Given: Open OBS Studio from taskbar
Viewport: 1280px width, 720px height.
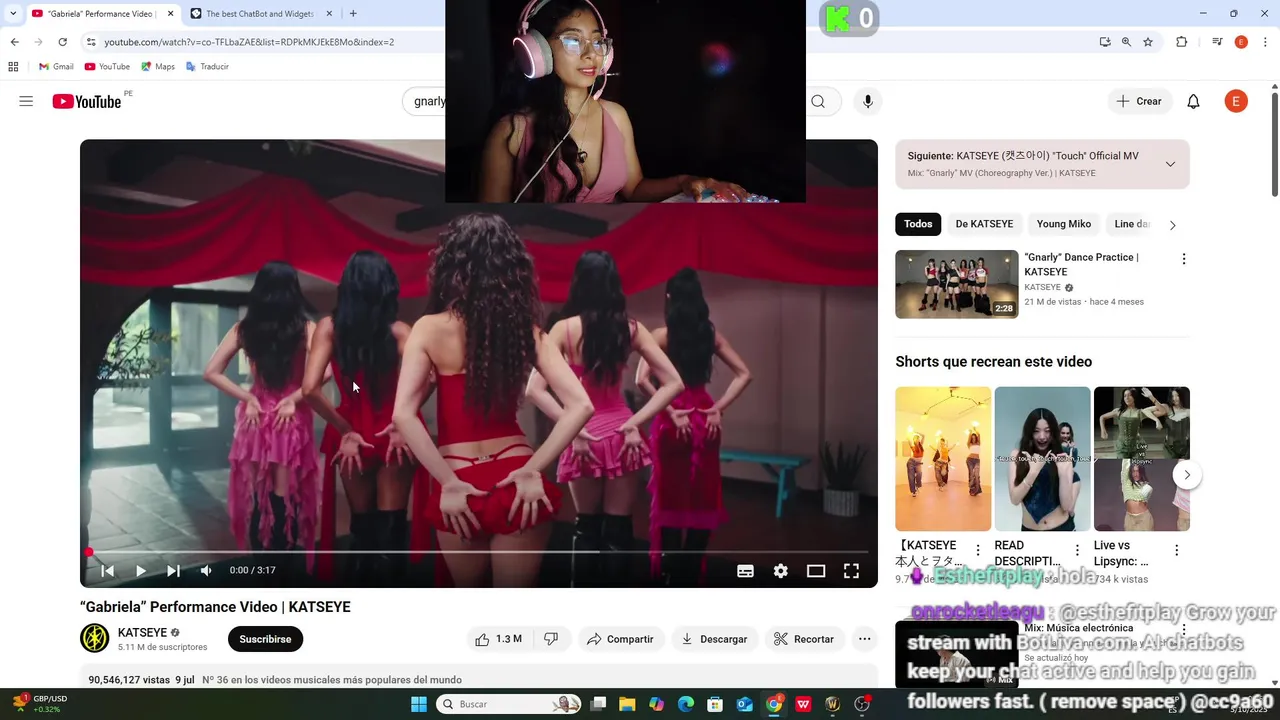Looking at the screenshot, I should pyautogui.click(x=862, y=704).
